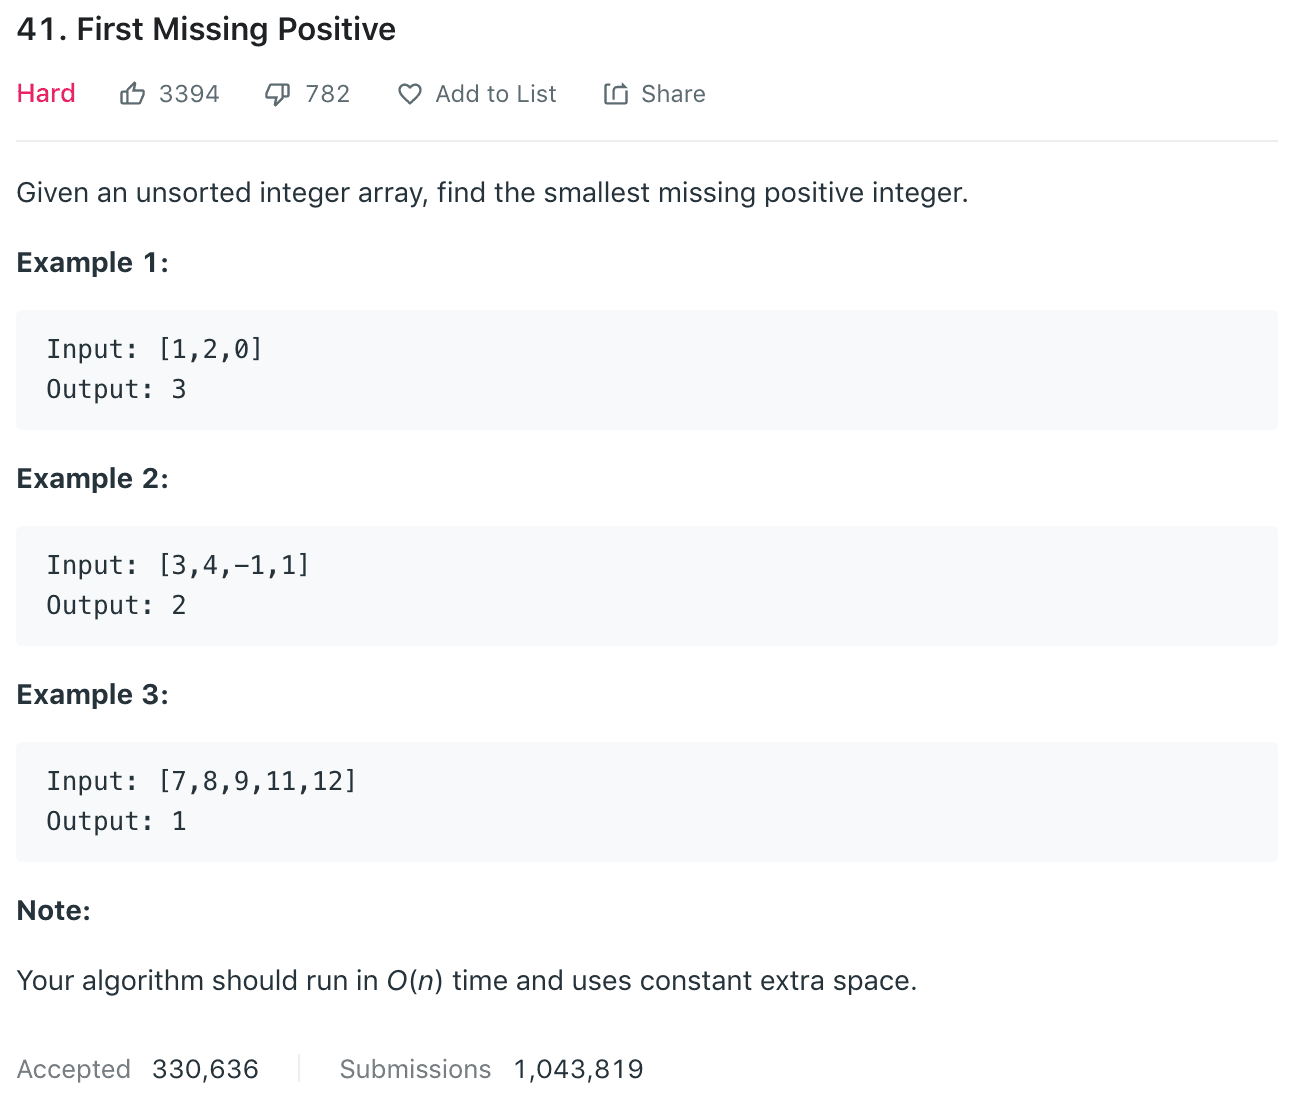Click the 3394 upvote count
The width and height of the screenshot is (1308, 1098).
point(189,94)
